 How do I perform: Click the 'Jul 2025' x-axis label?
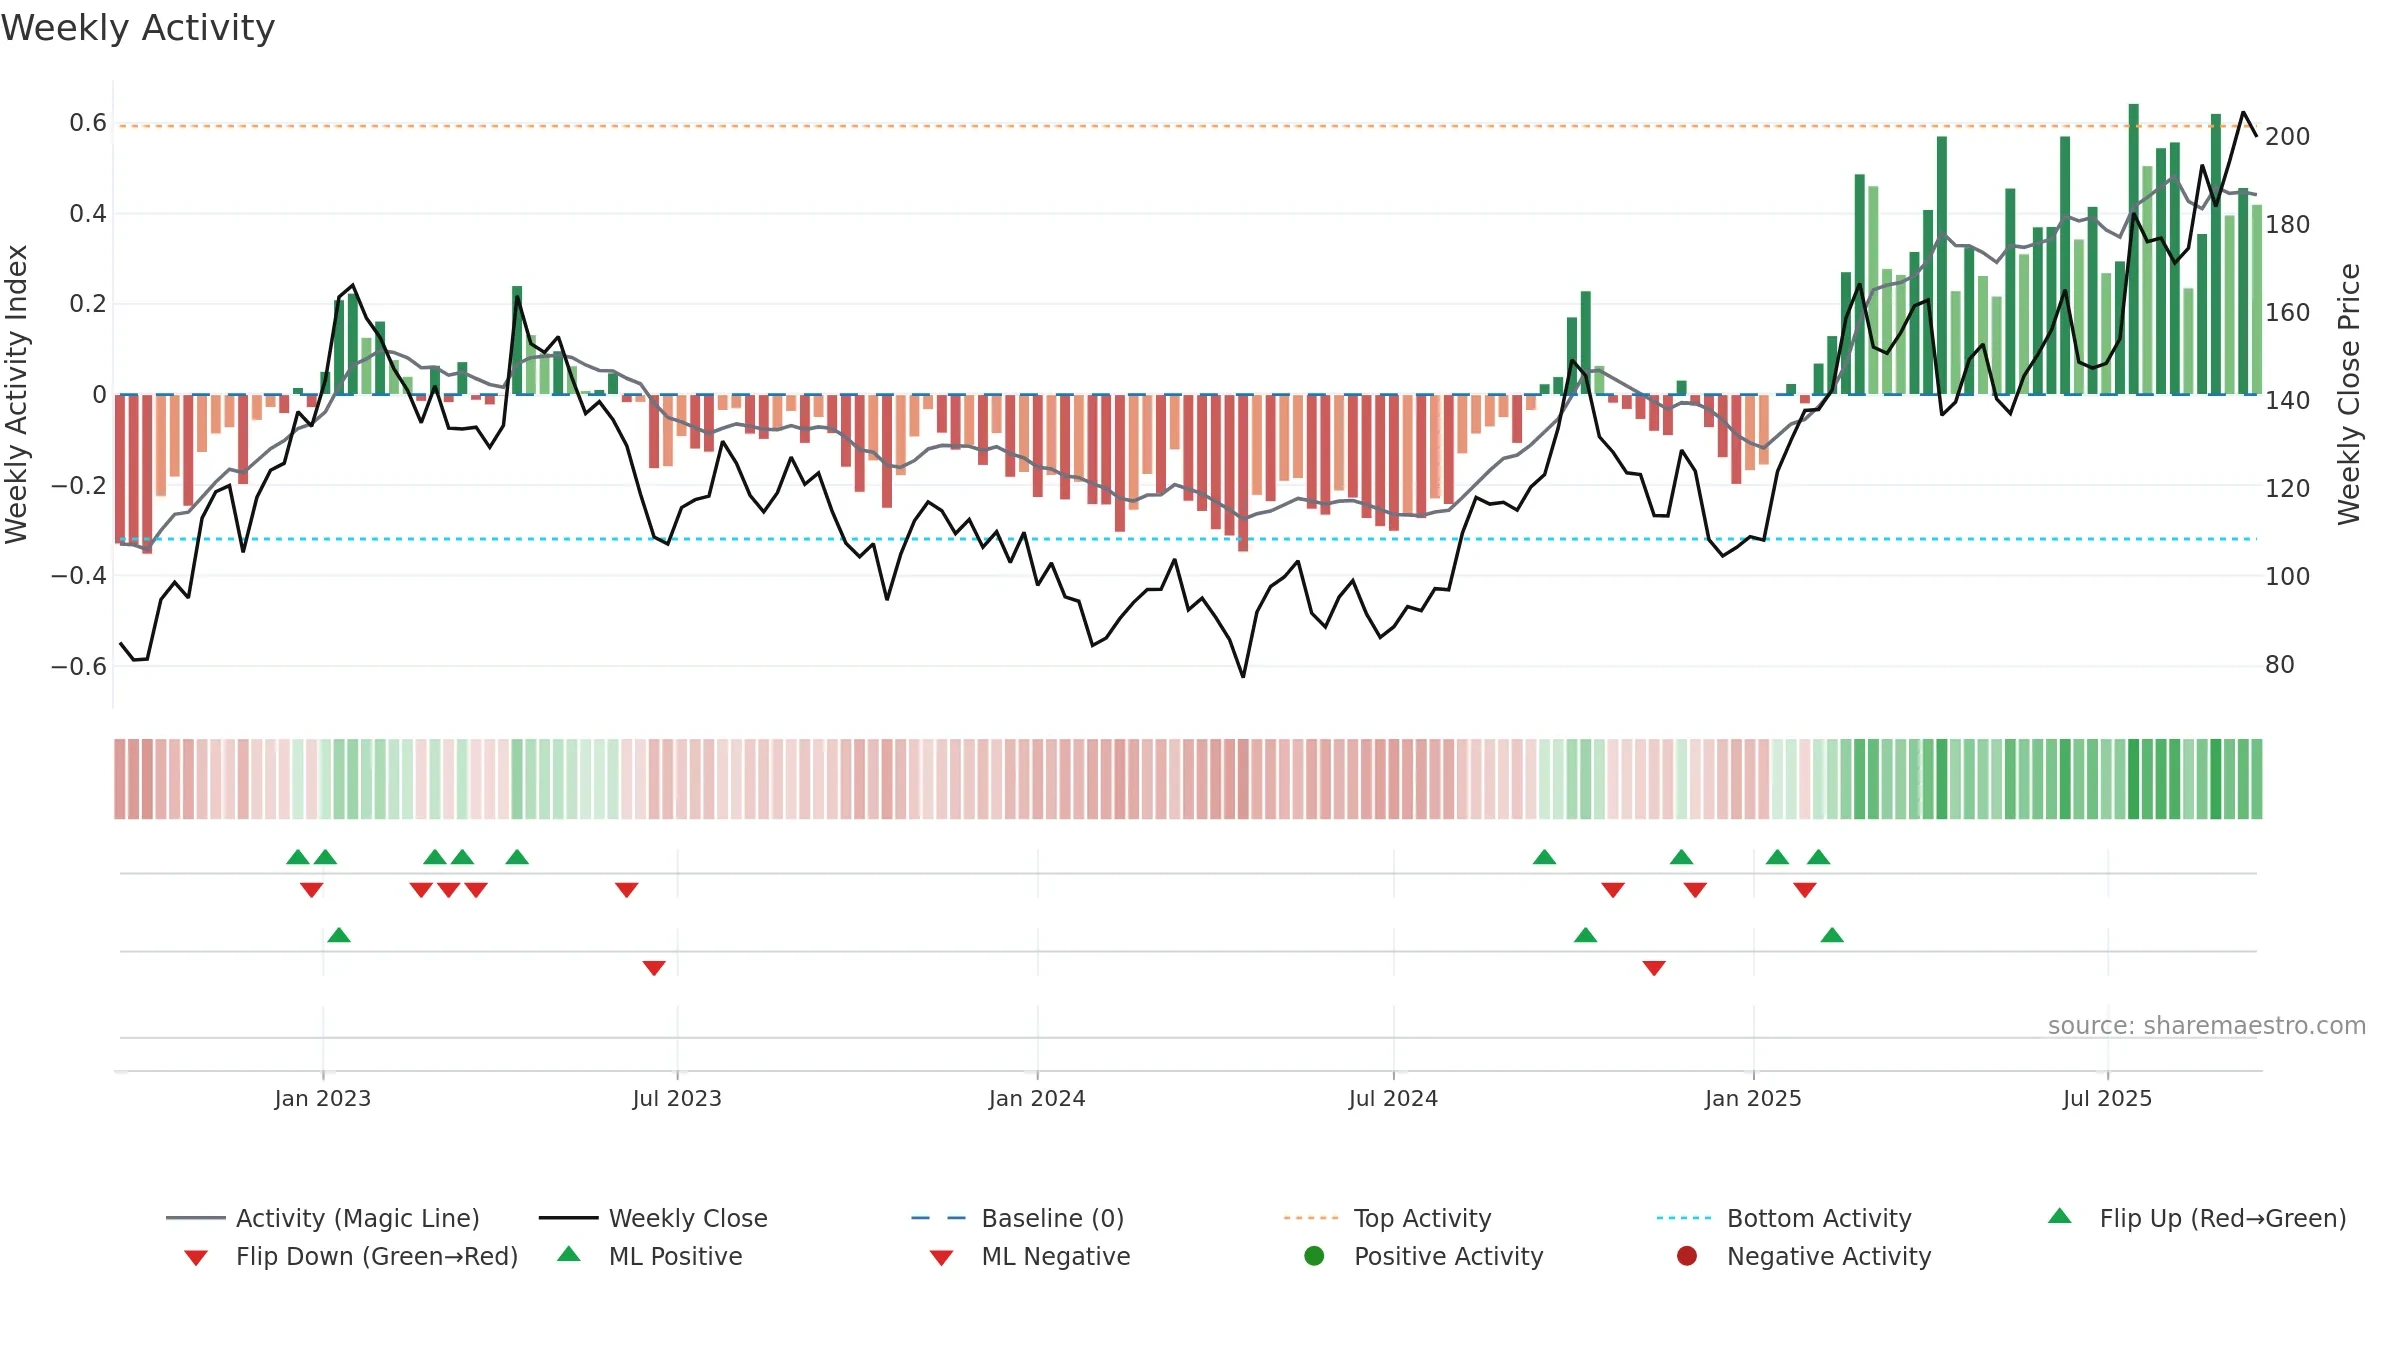(x=2107, y=1098)
